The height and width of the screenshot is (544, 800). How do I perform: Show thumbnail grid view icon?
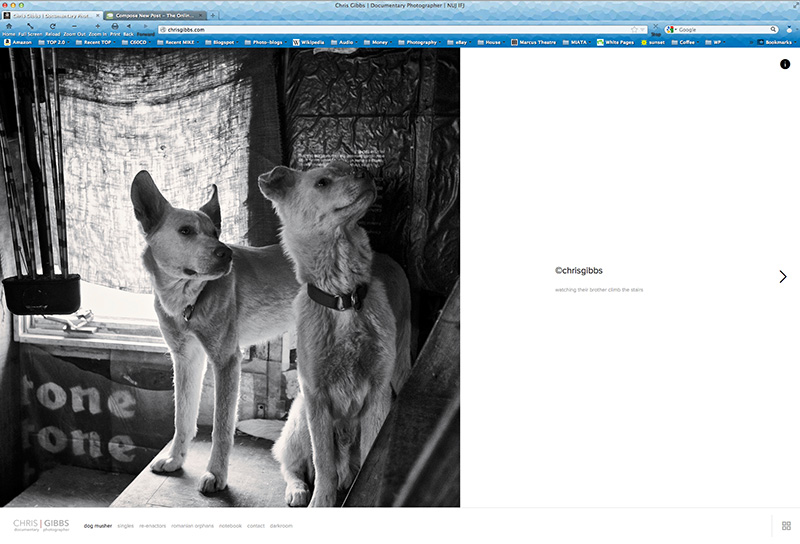785,525
